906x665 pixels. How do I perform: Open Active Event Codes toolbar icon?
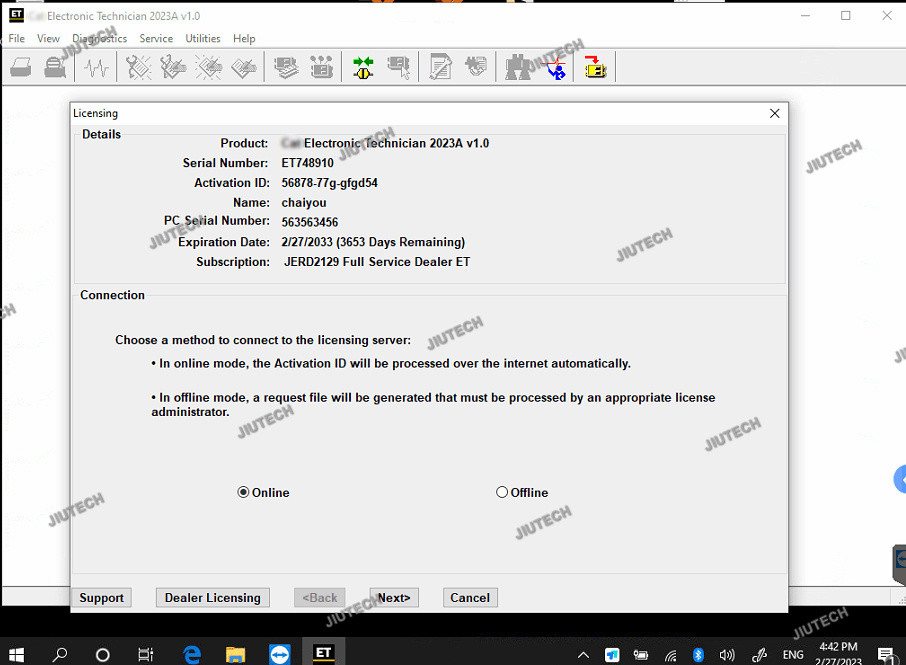pos(209,68)
